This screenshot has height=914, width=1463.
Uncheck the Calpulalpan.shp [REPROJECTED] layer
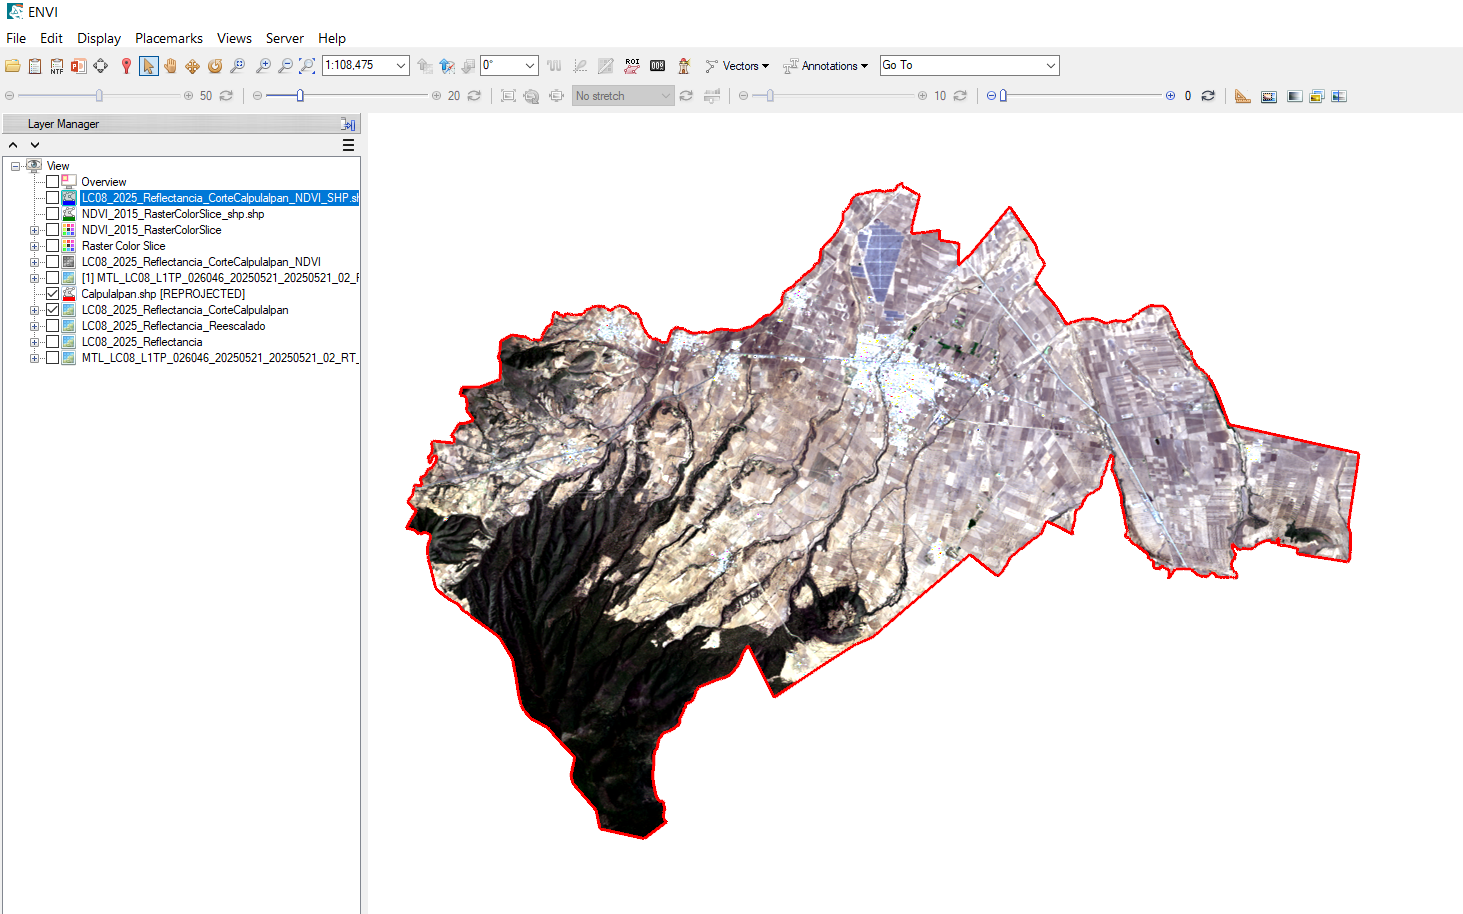tap(53, 294)
